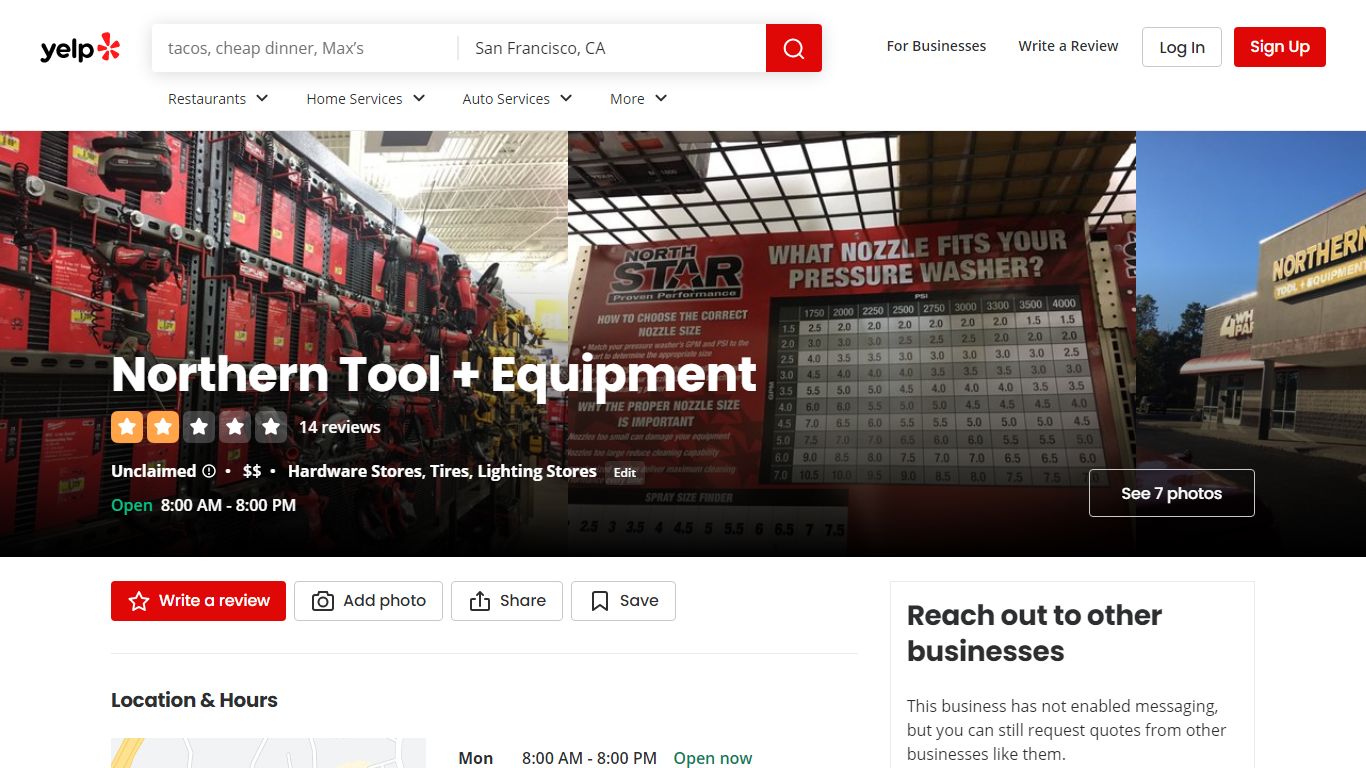
Task: Open the More categories dropdown
Action: [x=638, y=98]
